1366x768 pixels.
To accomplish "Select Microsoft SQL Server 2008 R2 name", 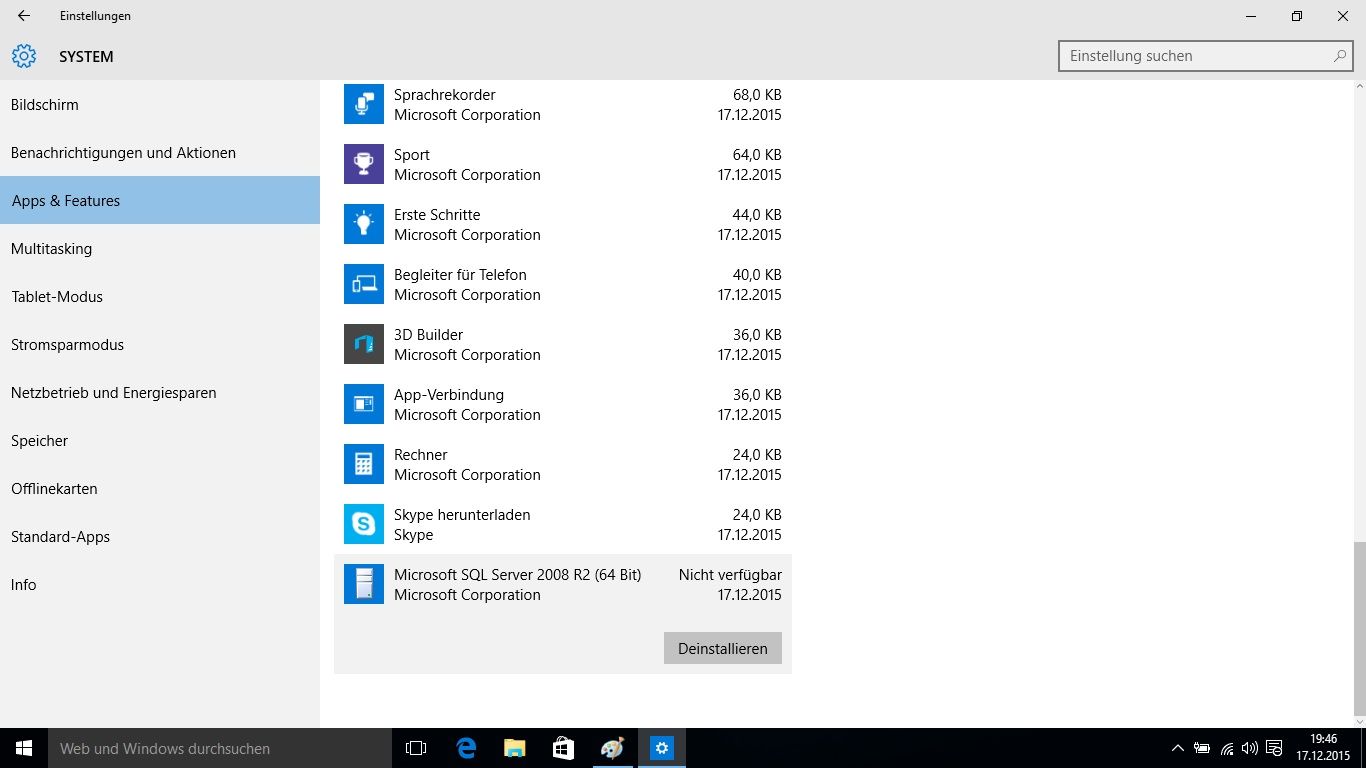I will [x=518, y=575].
